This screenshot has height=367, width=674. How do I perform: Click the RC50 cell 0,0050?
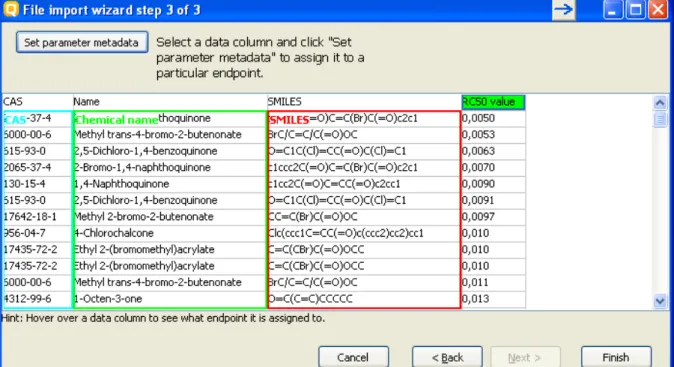pyautogui.click(x=493, y=118)
